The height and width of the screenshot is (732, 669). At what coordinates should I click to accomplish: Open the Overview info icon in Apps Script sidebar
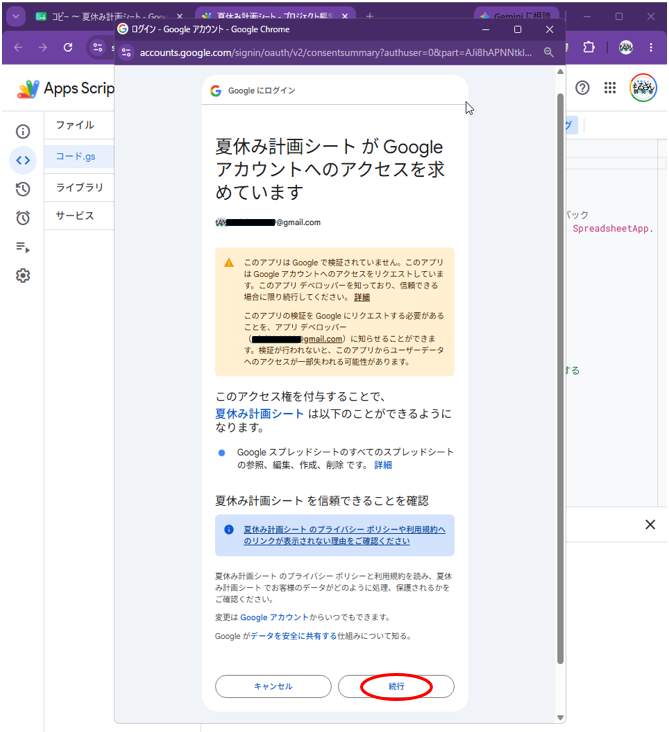[x=23, y=132]
